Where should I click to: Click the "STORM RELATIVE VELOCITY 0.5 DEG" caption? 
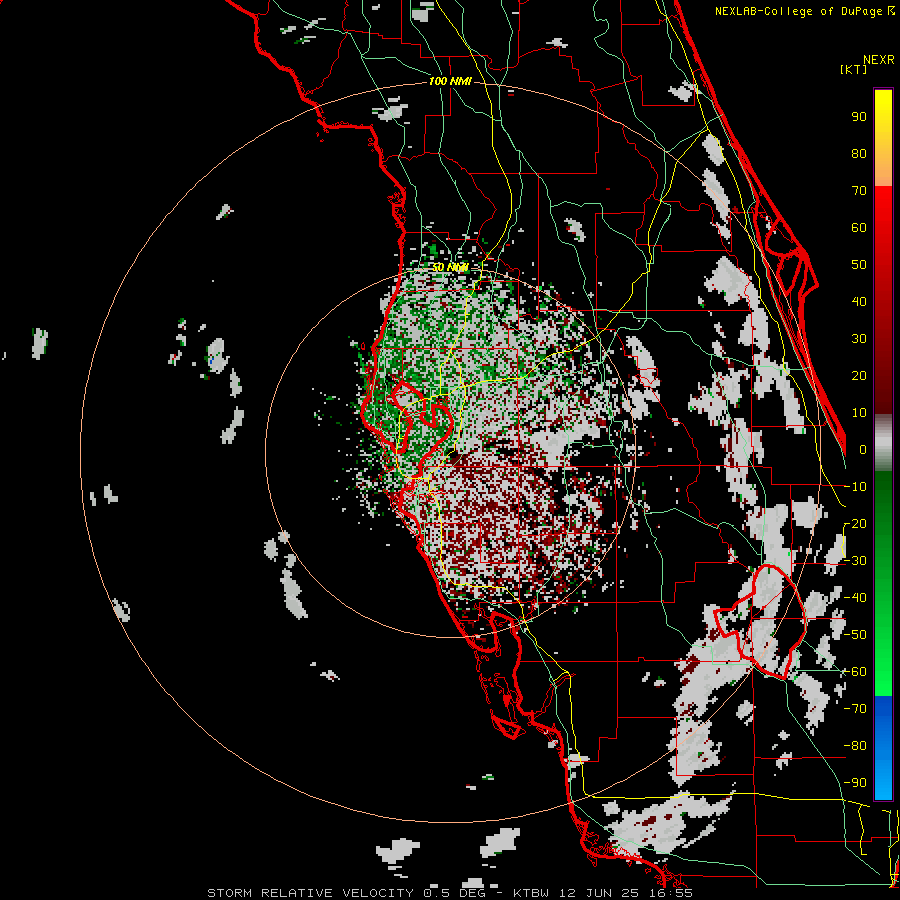tap(346, 893)
